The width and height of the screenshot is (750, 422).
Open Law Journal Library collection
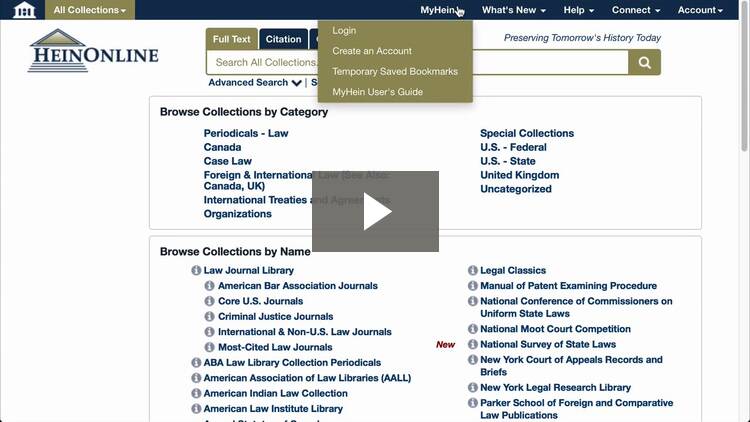tap(249, 270)
